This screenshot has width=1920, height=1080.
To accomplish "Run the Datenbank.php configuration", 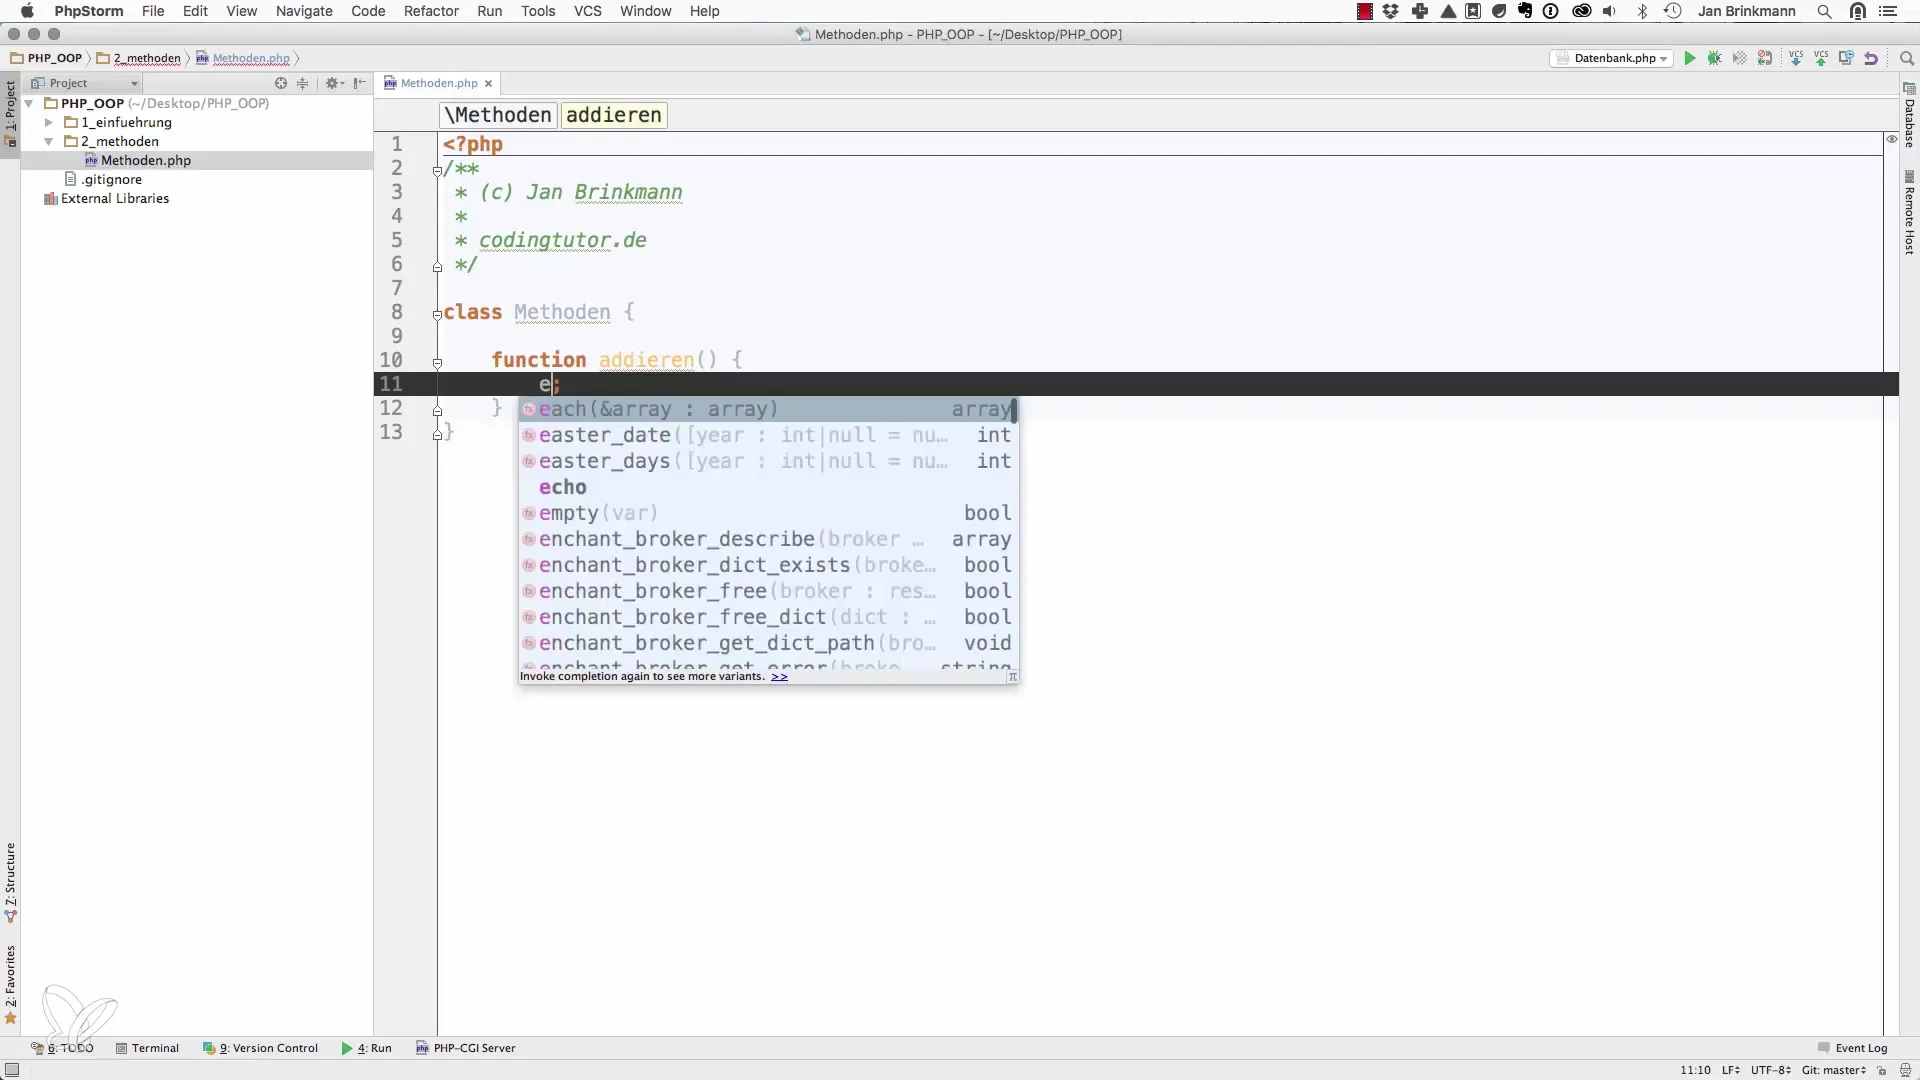I will [1690, 59].
